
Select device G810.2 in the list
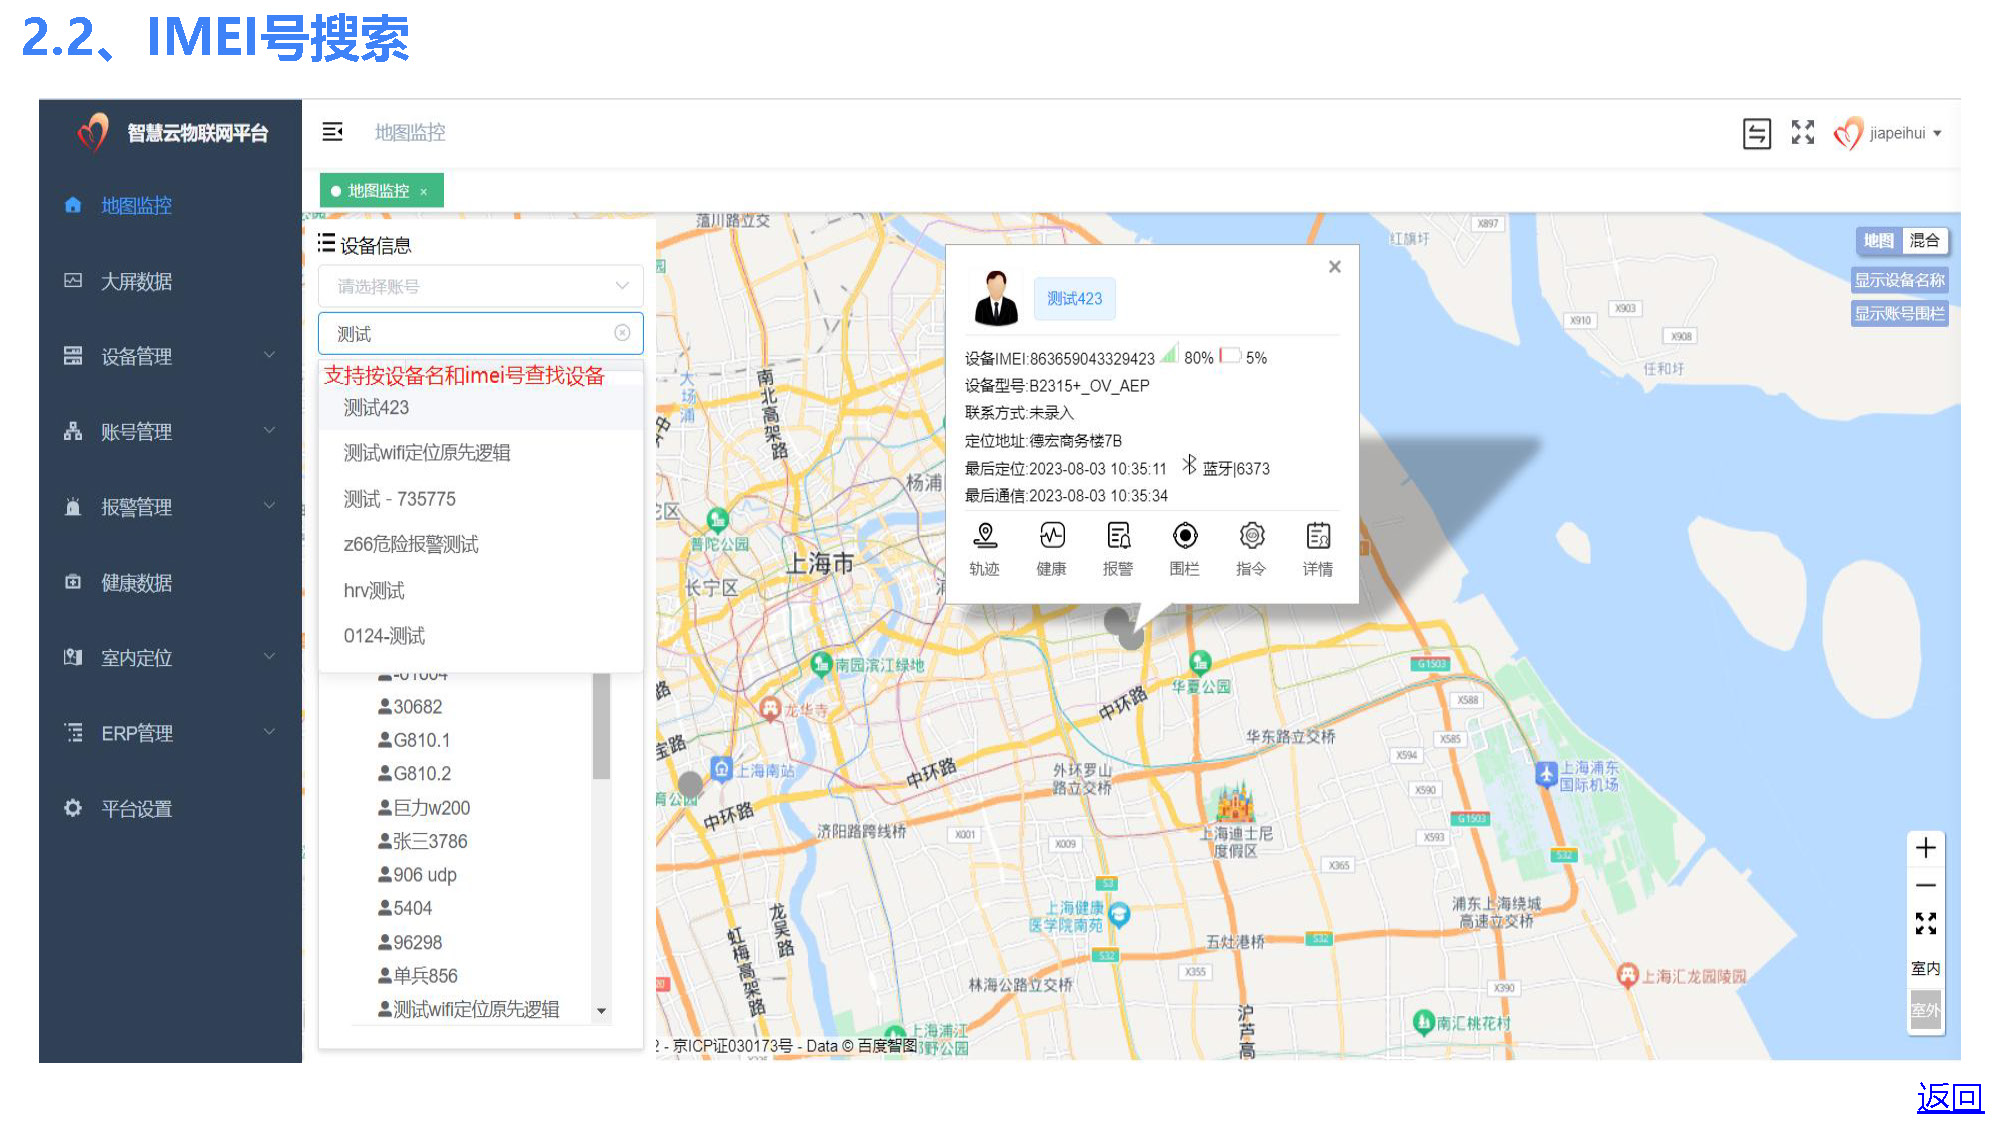pos(414,774)
